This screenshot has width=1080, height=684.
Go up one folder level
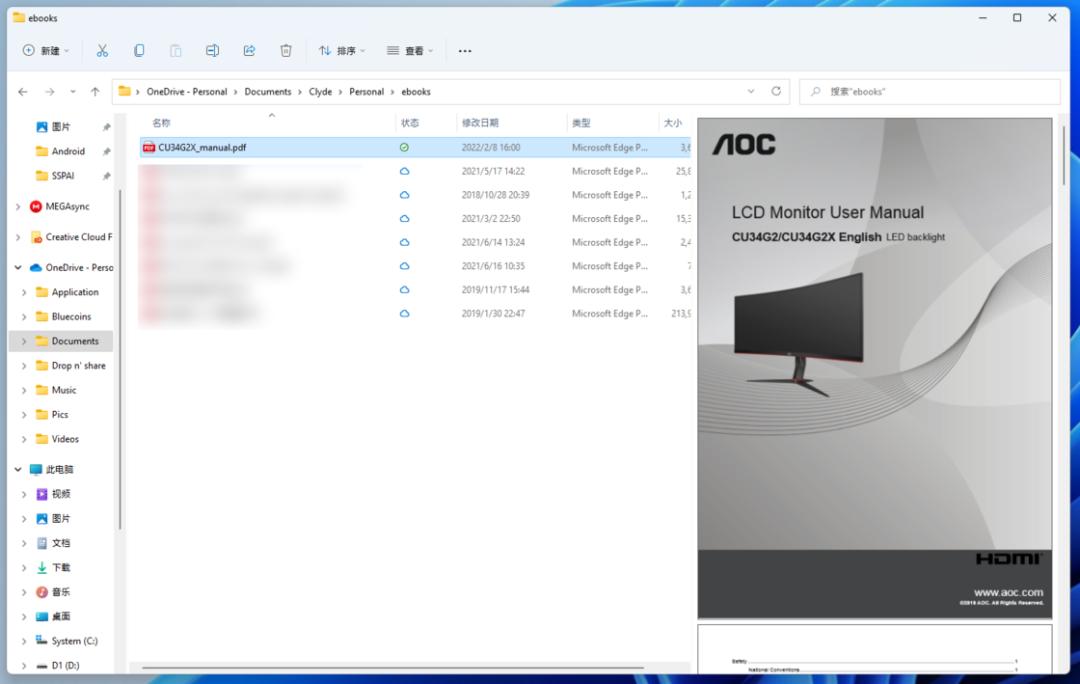coord(95,92)
